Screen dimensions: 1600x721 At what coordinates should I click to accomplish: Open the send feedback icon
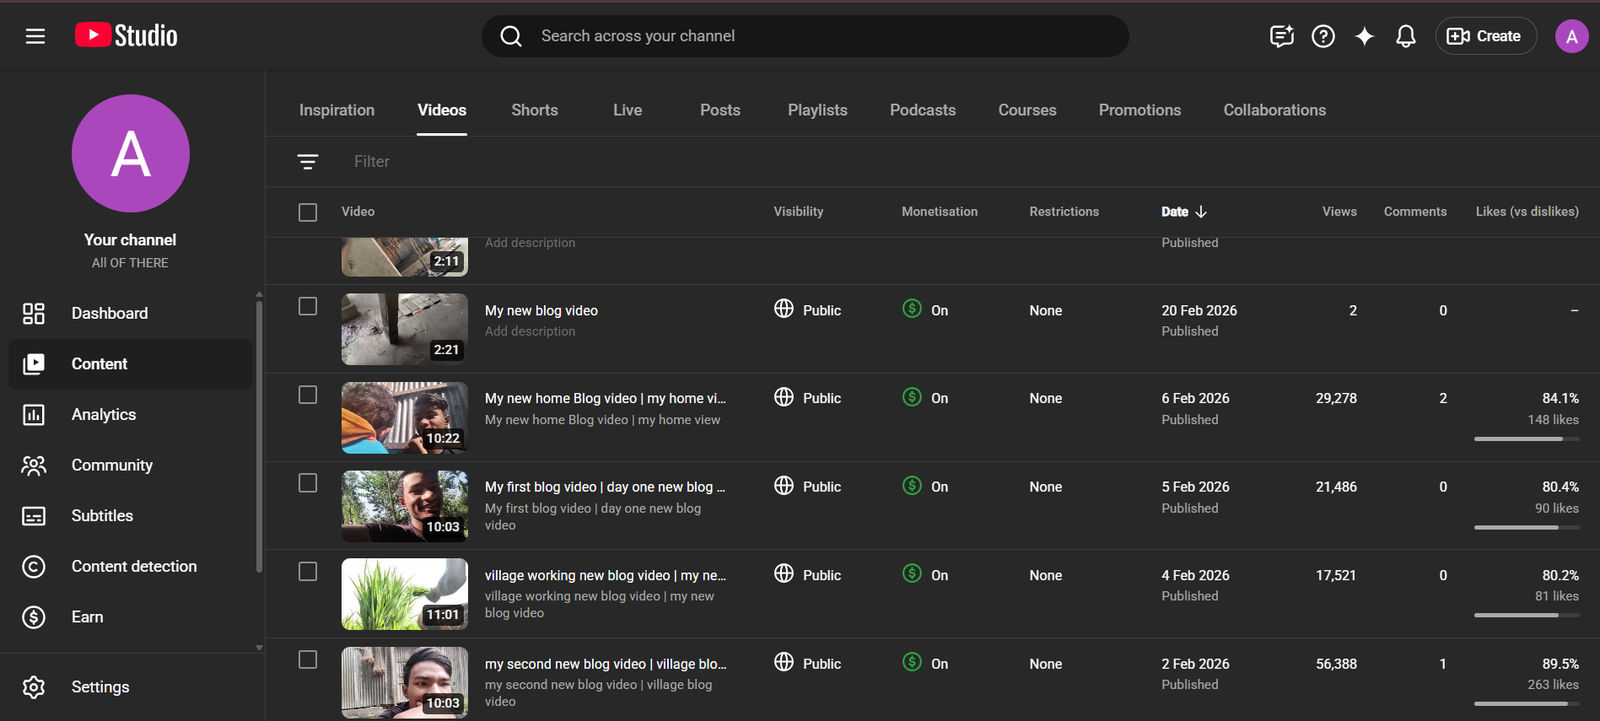(1281, 36)
